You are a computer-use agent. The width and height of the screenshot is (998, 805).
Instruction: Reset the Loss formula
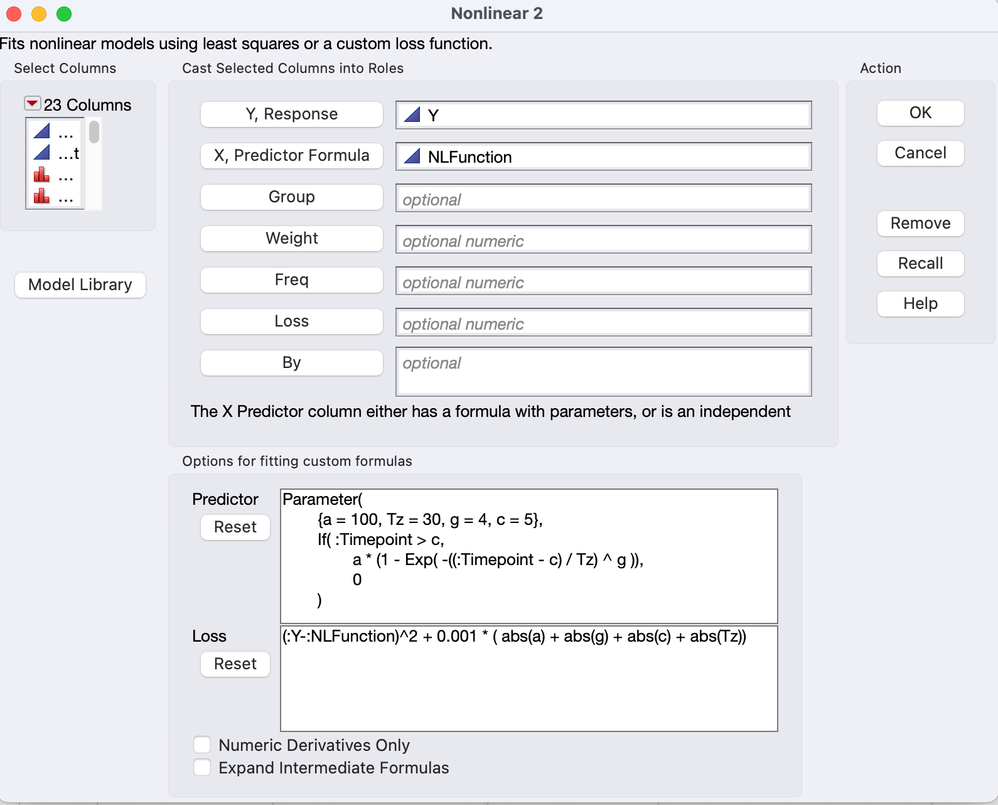tap(235, 664)
